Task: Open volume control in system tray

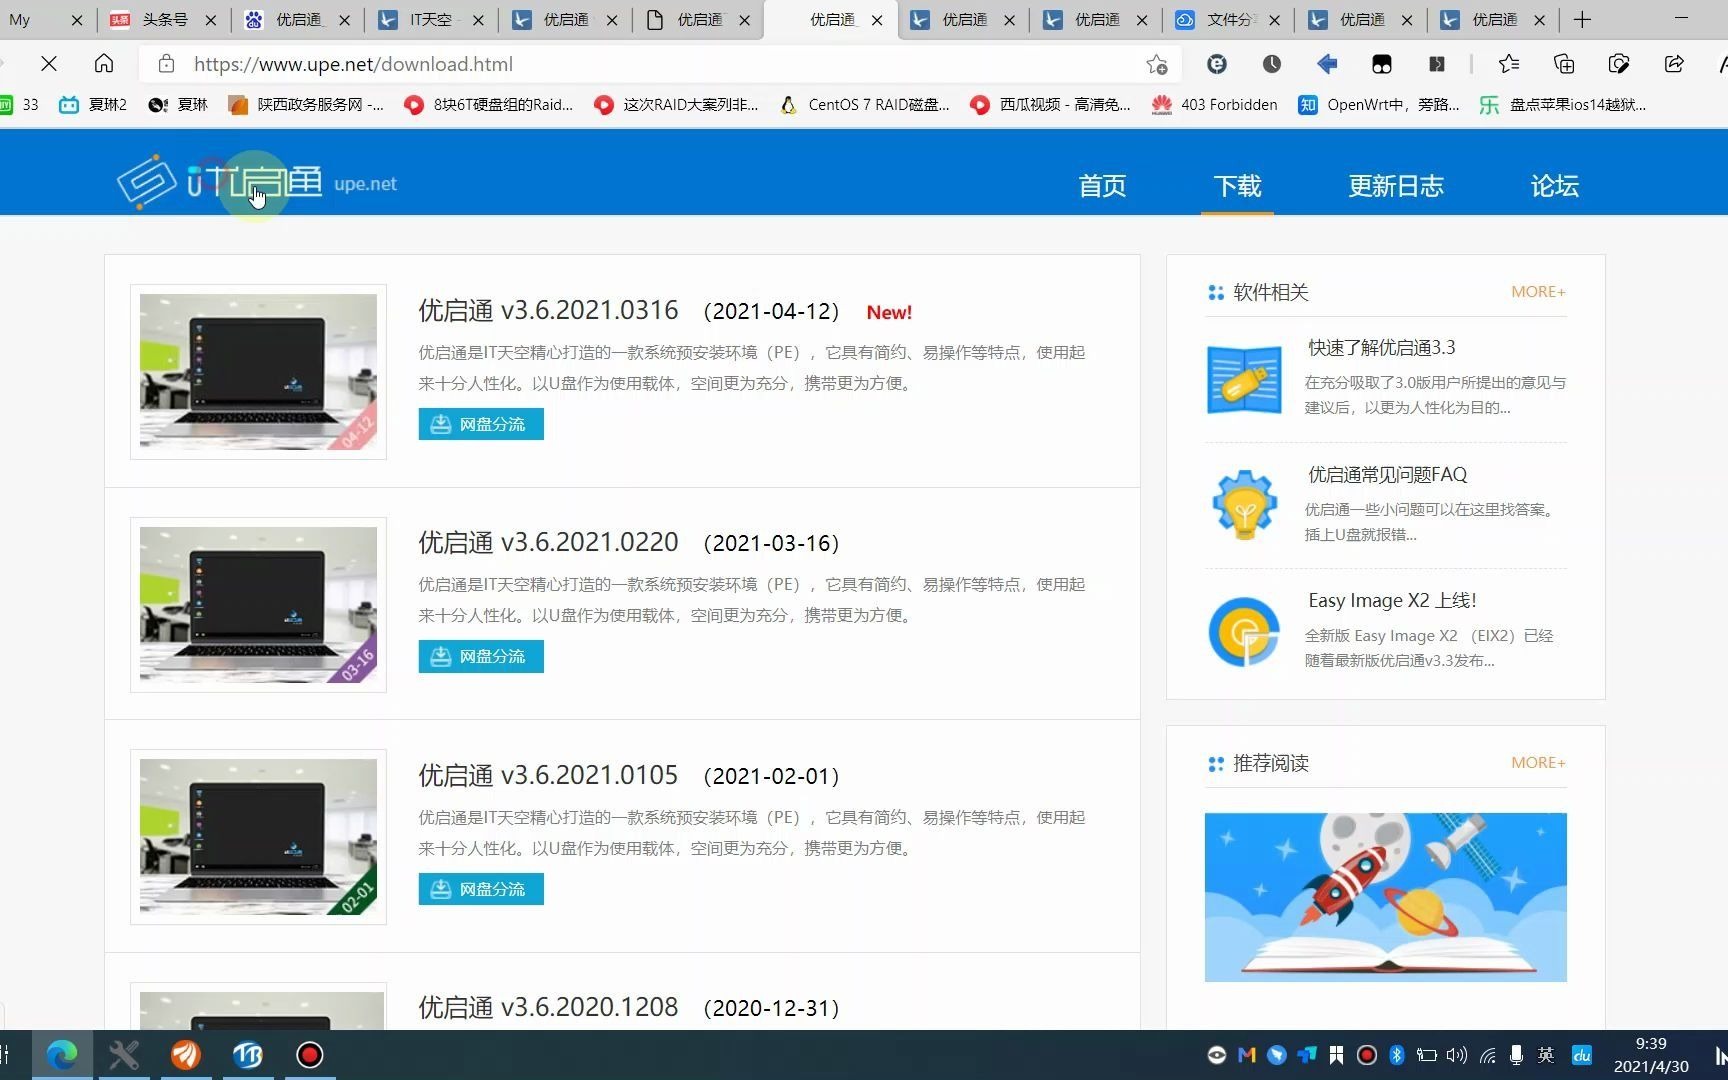Action: click(1457, 1055)
